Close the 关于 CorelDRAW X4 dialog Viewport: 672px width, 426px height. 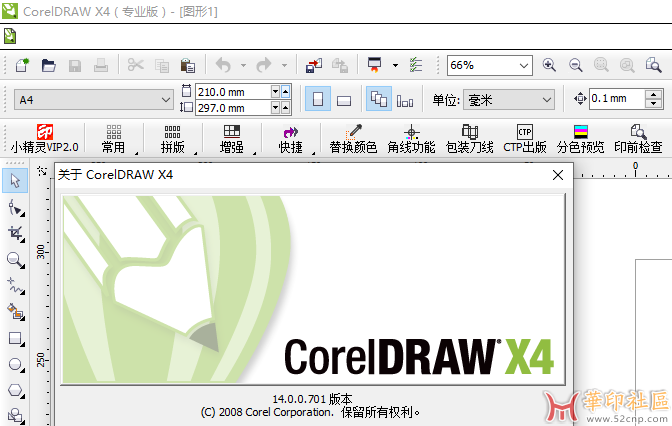pyautogui.click(x=558, y=175)
